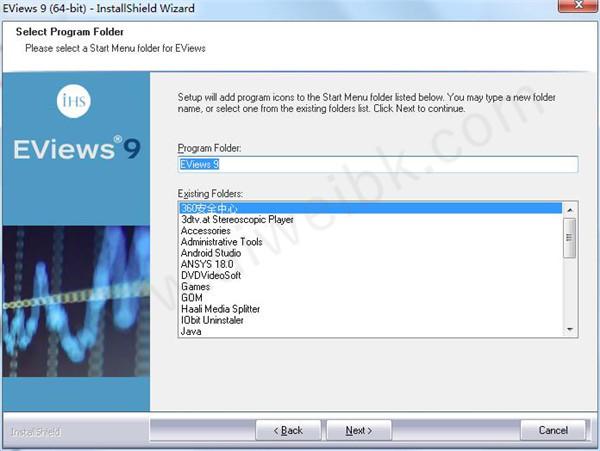The height and width of the screenshot is (451, 600).
Task: Click the folder list scrollbar thumb
Action: (570, 238)
